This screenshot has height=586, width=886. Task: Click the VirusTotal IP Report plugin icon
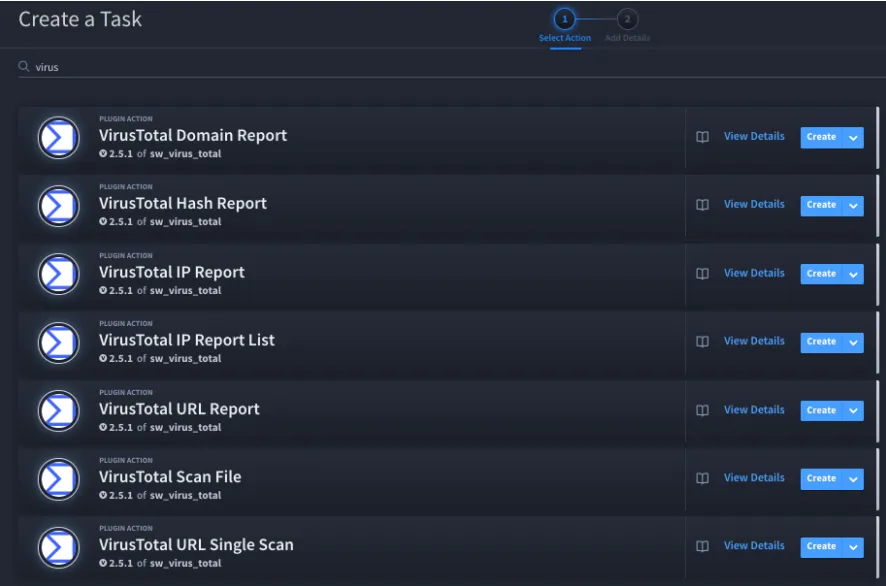click(x=59, y=274)
